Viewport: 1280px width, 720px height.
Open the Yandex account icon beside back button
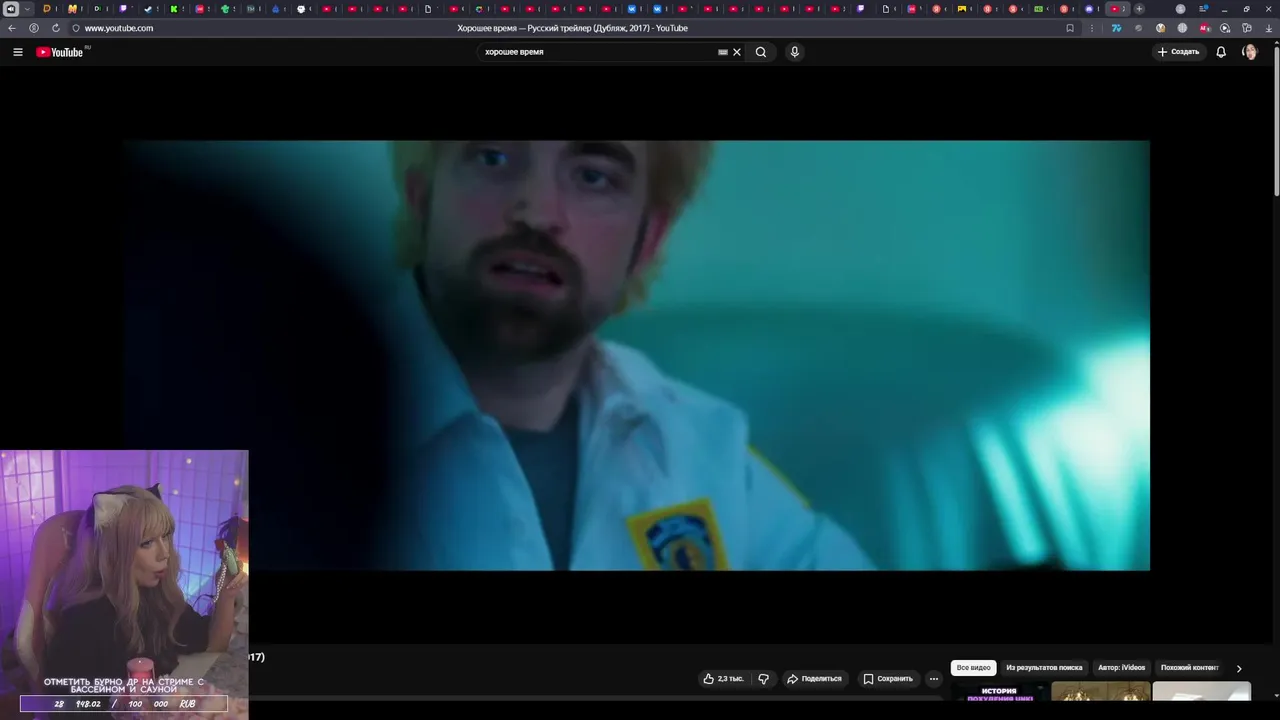34,28
